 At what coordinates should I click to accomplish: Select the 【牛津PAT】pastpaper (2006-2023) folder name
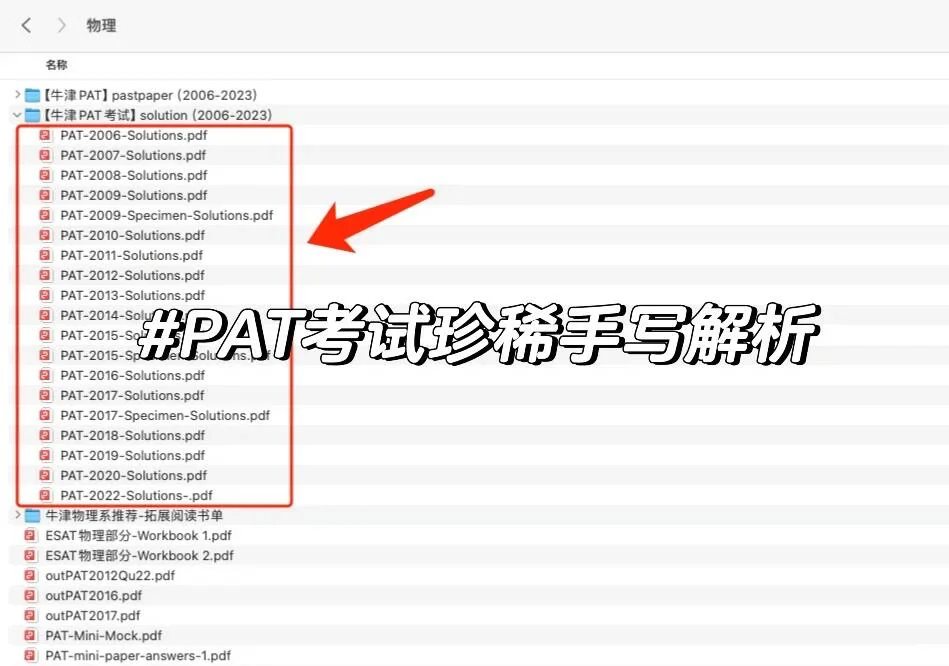pos(150,95)
